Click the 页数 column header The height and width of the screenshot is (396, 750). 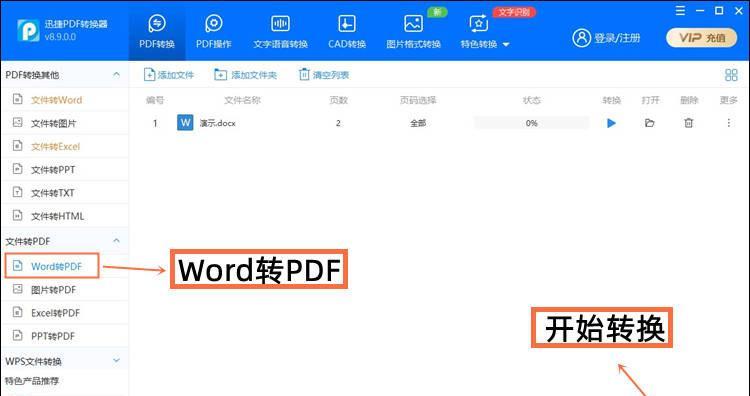338,100
